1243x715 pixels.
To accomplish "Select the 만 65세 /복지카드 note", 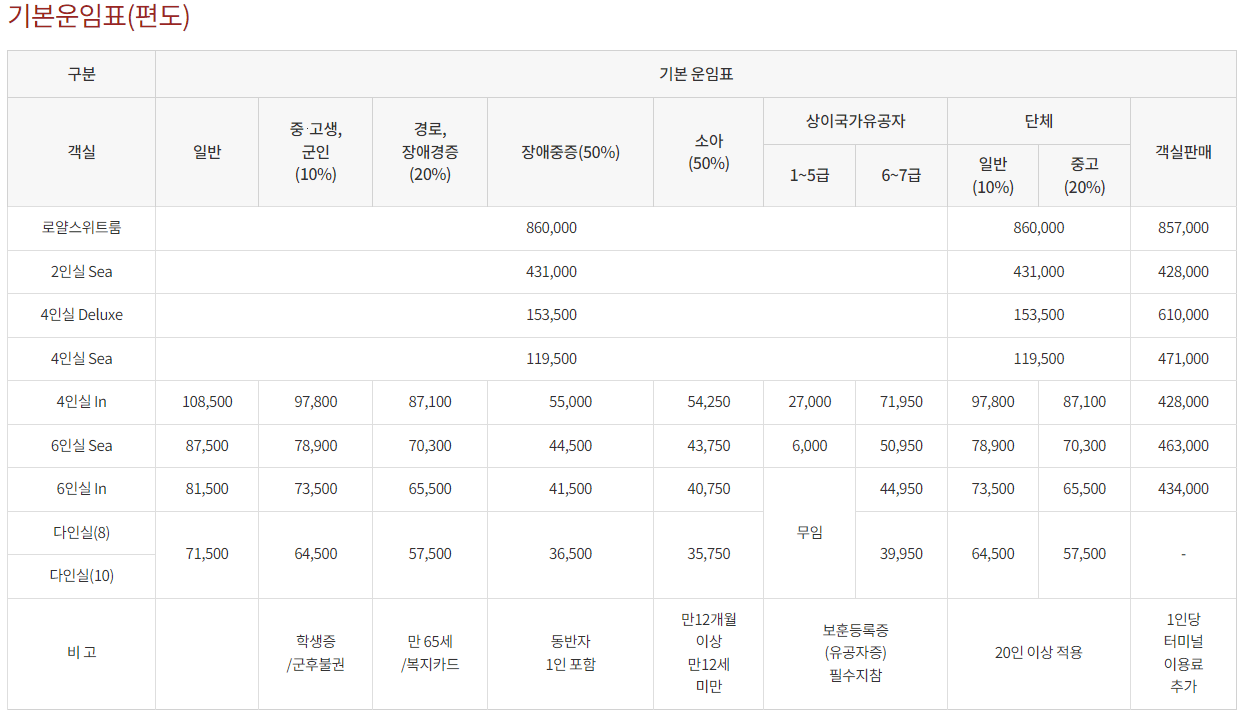I will (x=430, y=653).
